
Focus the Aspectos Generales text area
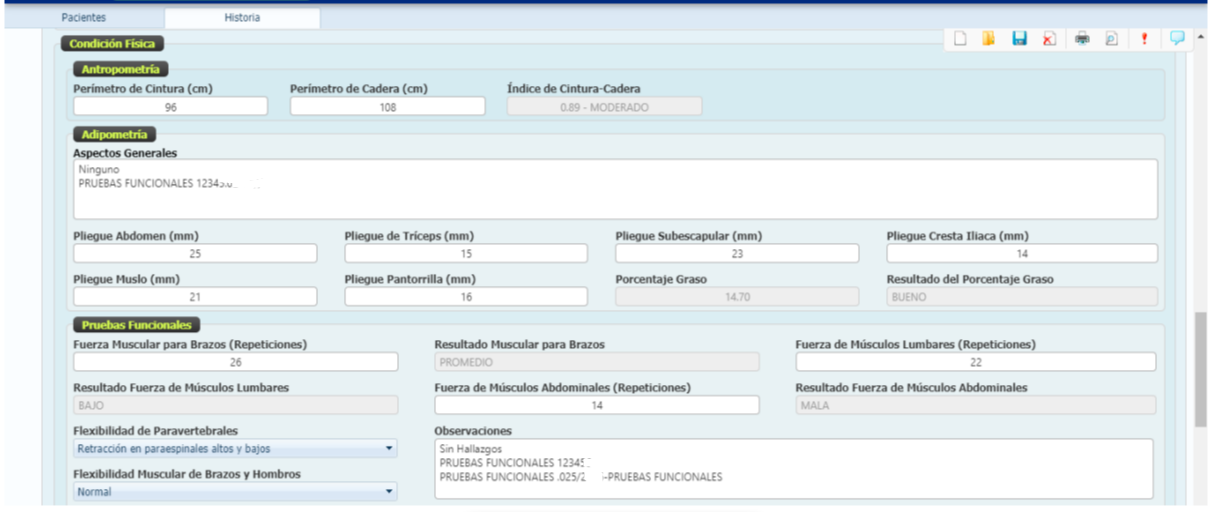615,189
